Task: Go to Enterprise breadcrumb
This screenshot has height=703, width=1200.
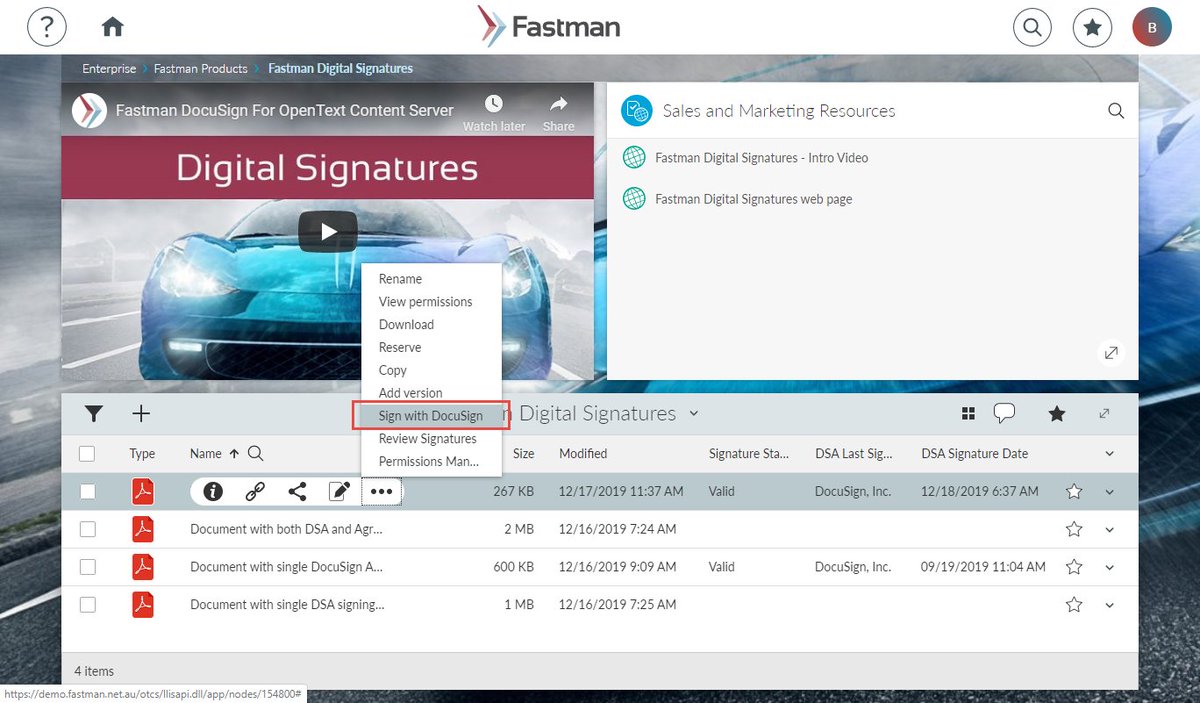Action: click(109, 69)
